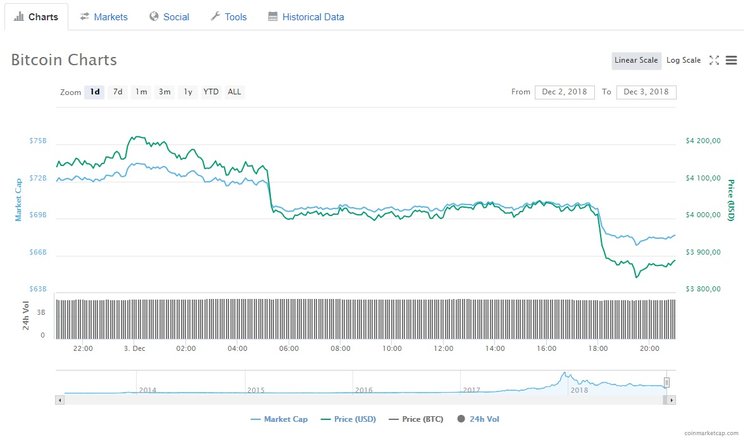Open the chart hamburger menu
This screenshot has height=444, width=750.
[x=731, y=60]
